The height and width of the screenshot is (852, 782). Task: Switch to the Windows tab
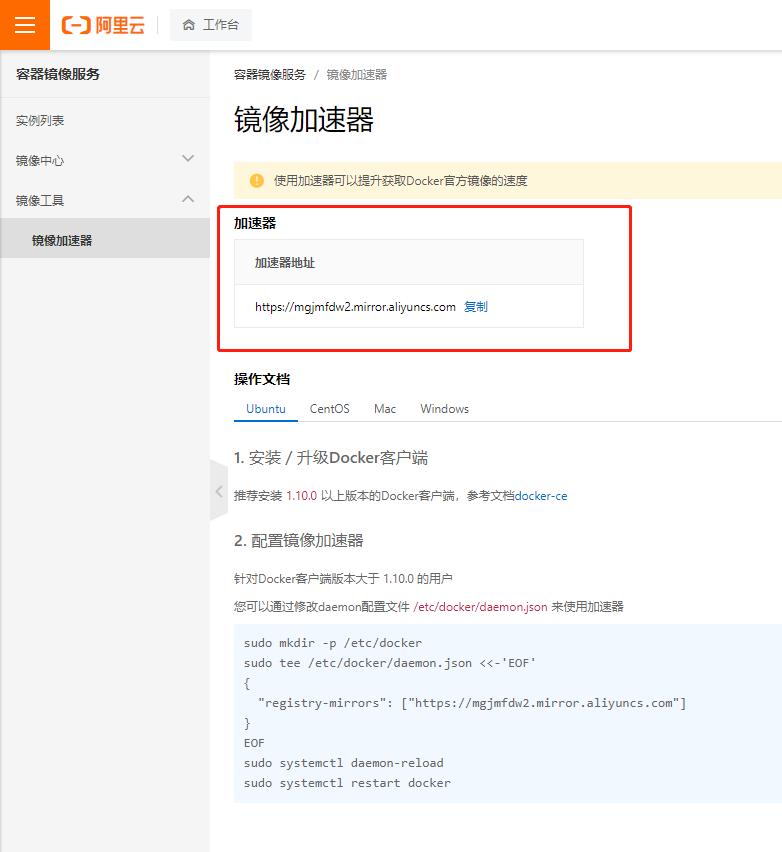[x=445, y=409]
